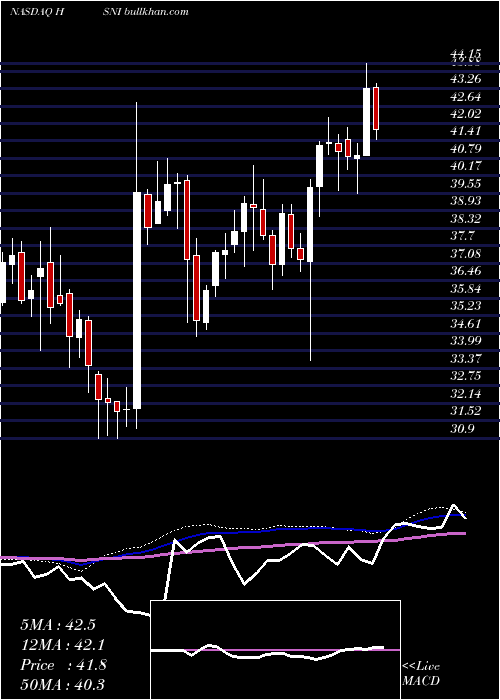The image size is (500, 700).
Task: Click the last red candlestick on the right
Action: tap(376, 108)
